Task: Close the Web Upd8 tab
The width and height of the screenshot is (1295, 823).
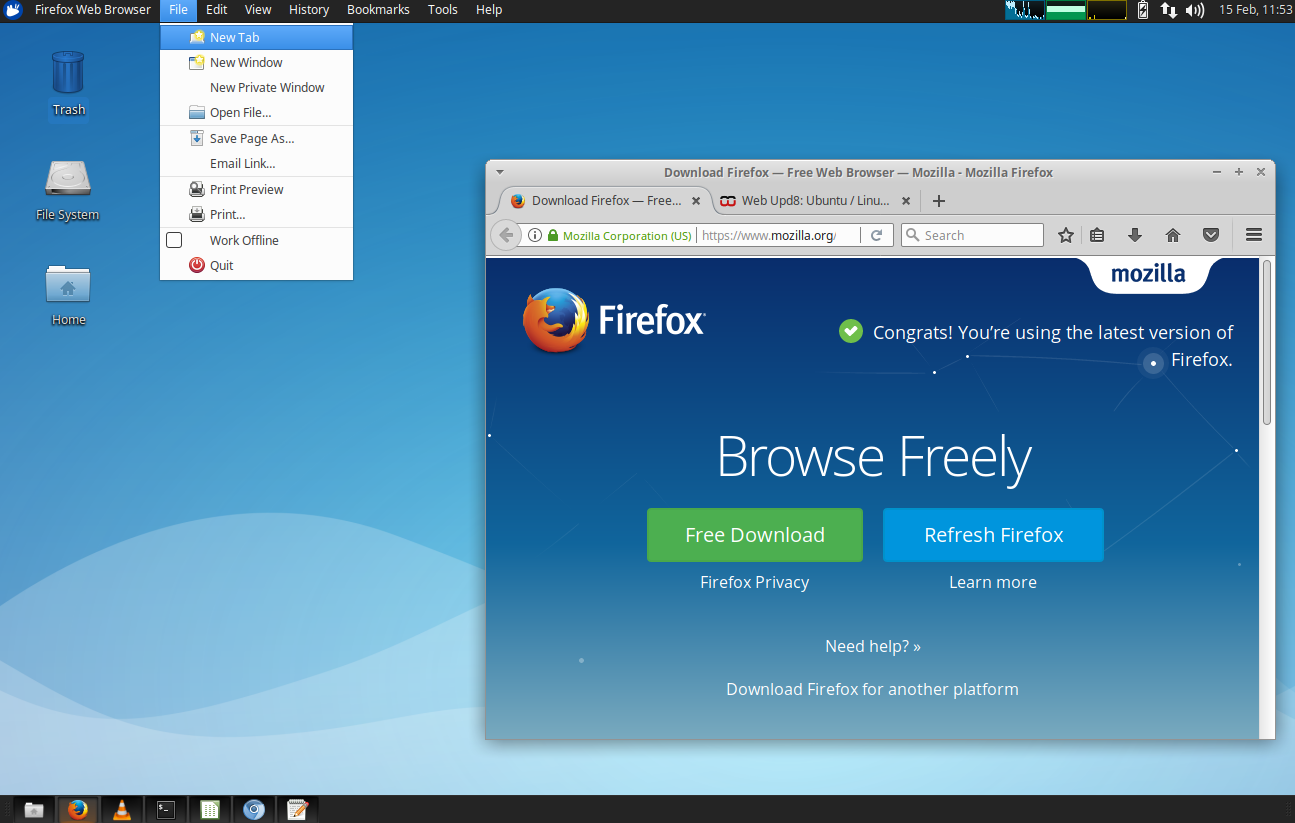Action: pos(906,201)
